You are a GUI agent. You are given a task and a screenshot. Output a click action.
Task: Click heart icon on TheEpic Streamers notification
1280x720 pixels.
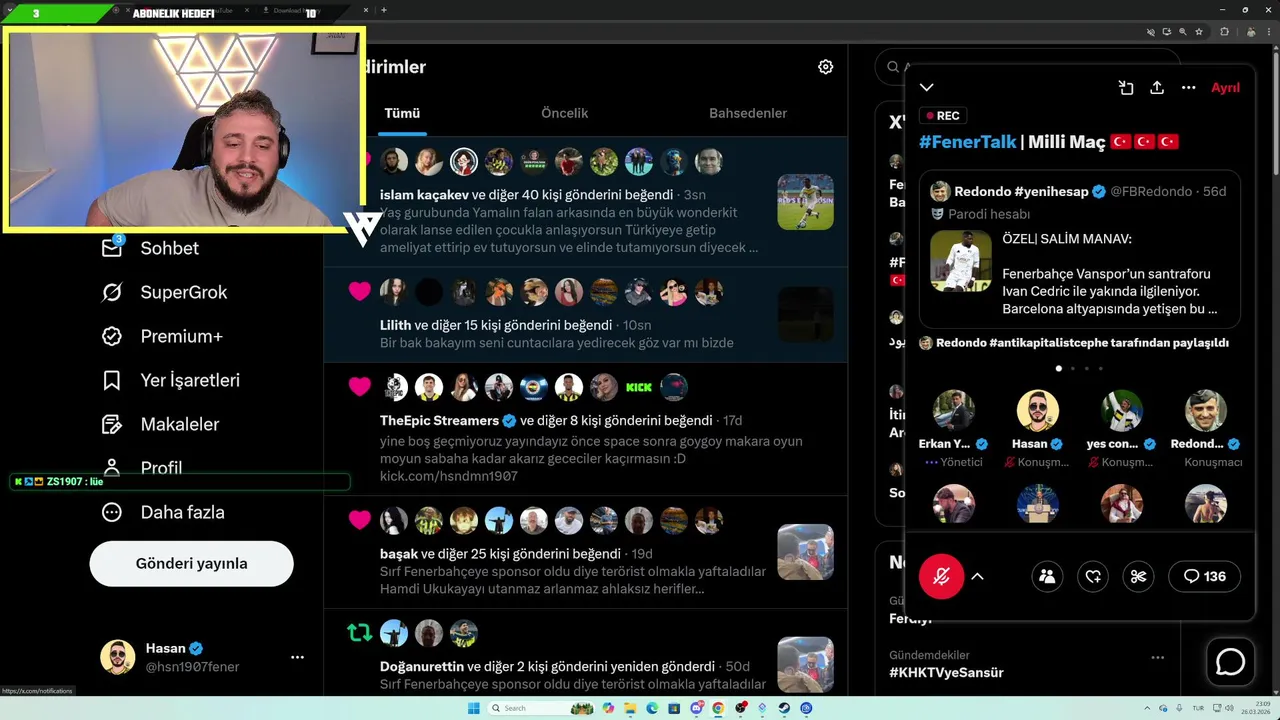click(x=359, y=386)
